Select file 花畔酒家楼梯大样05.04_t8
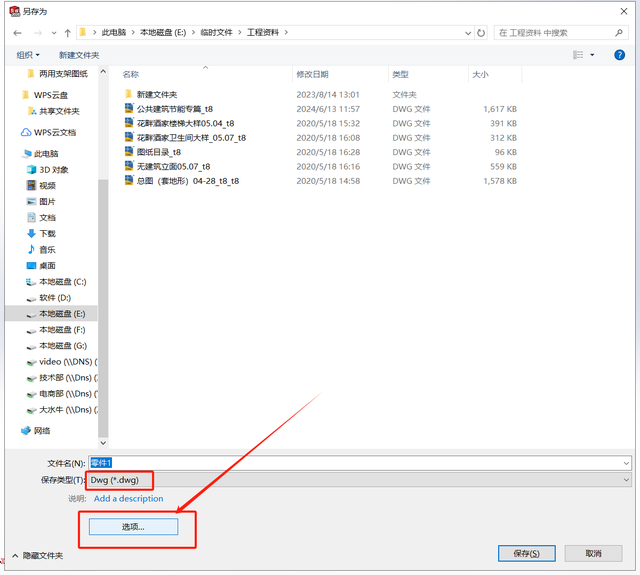 tap(320, 123)
